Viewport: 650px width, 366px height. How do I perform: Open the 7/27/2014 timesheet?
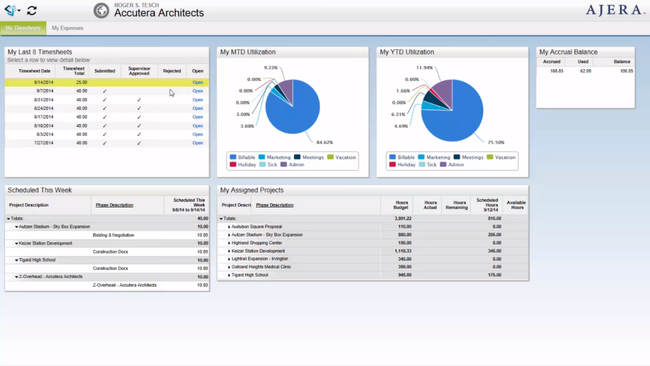198,143
